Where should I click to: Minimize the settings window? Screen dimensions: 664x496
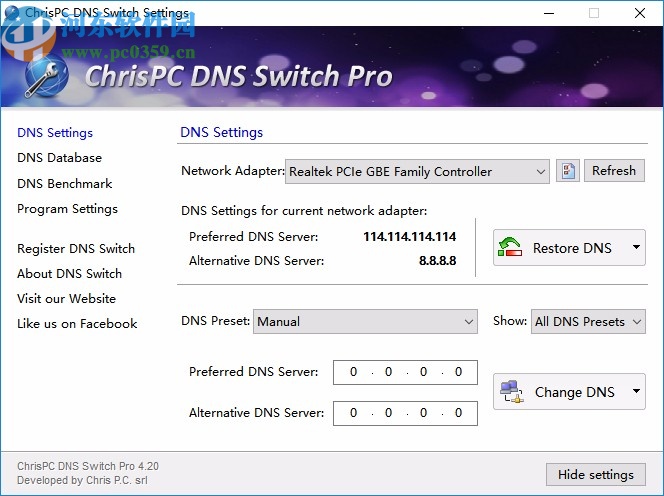coord(549,13)
